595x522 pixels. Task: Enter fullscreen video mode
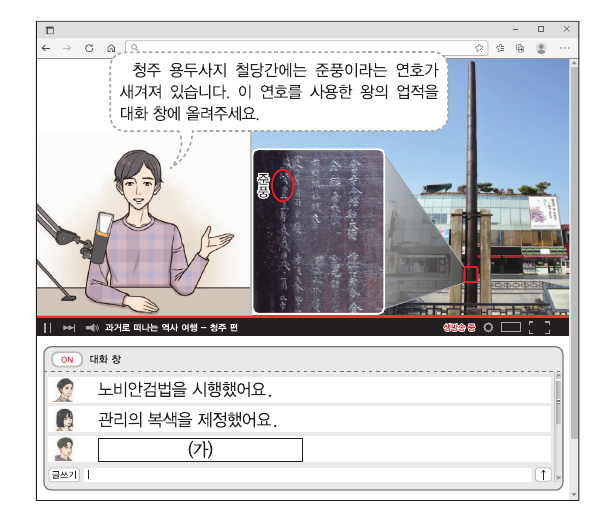[x=540, y=327]
